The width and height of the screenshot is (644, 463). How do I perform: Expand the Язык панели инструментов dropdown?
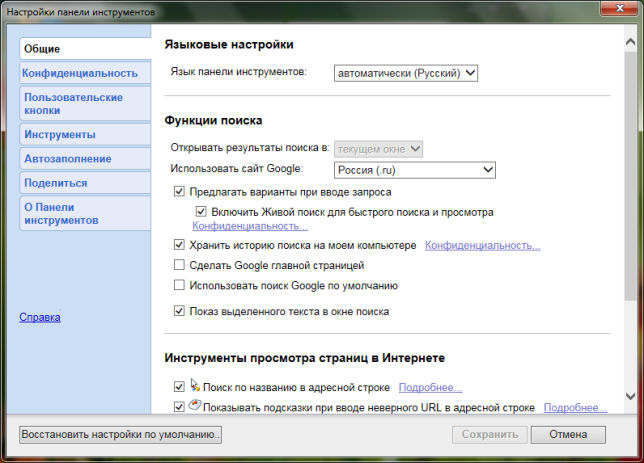coord(406,73)
